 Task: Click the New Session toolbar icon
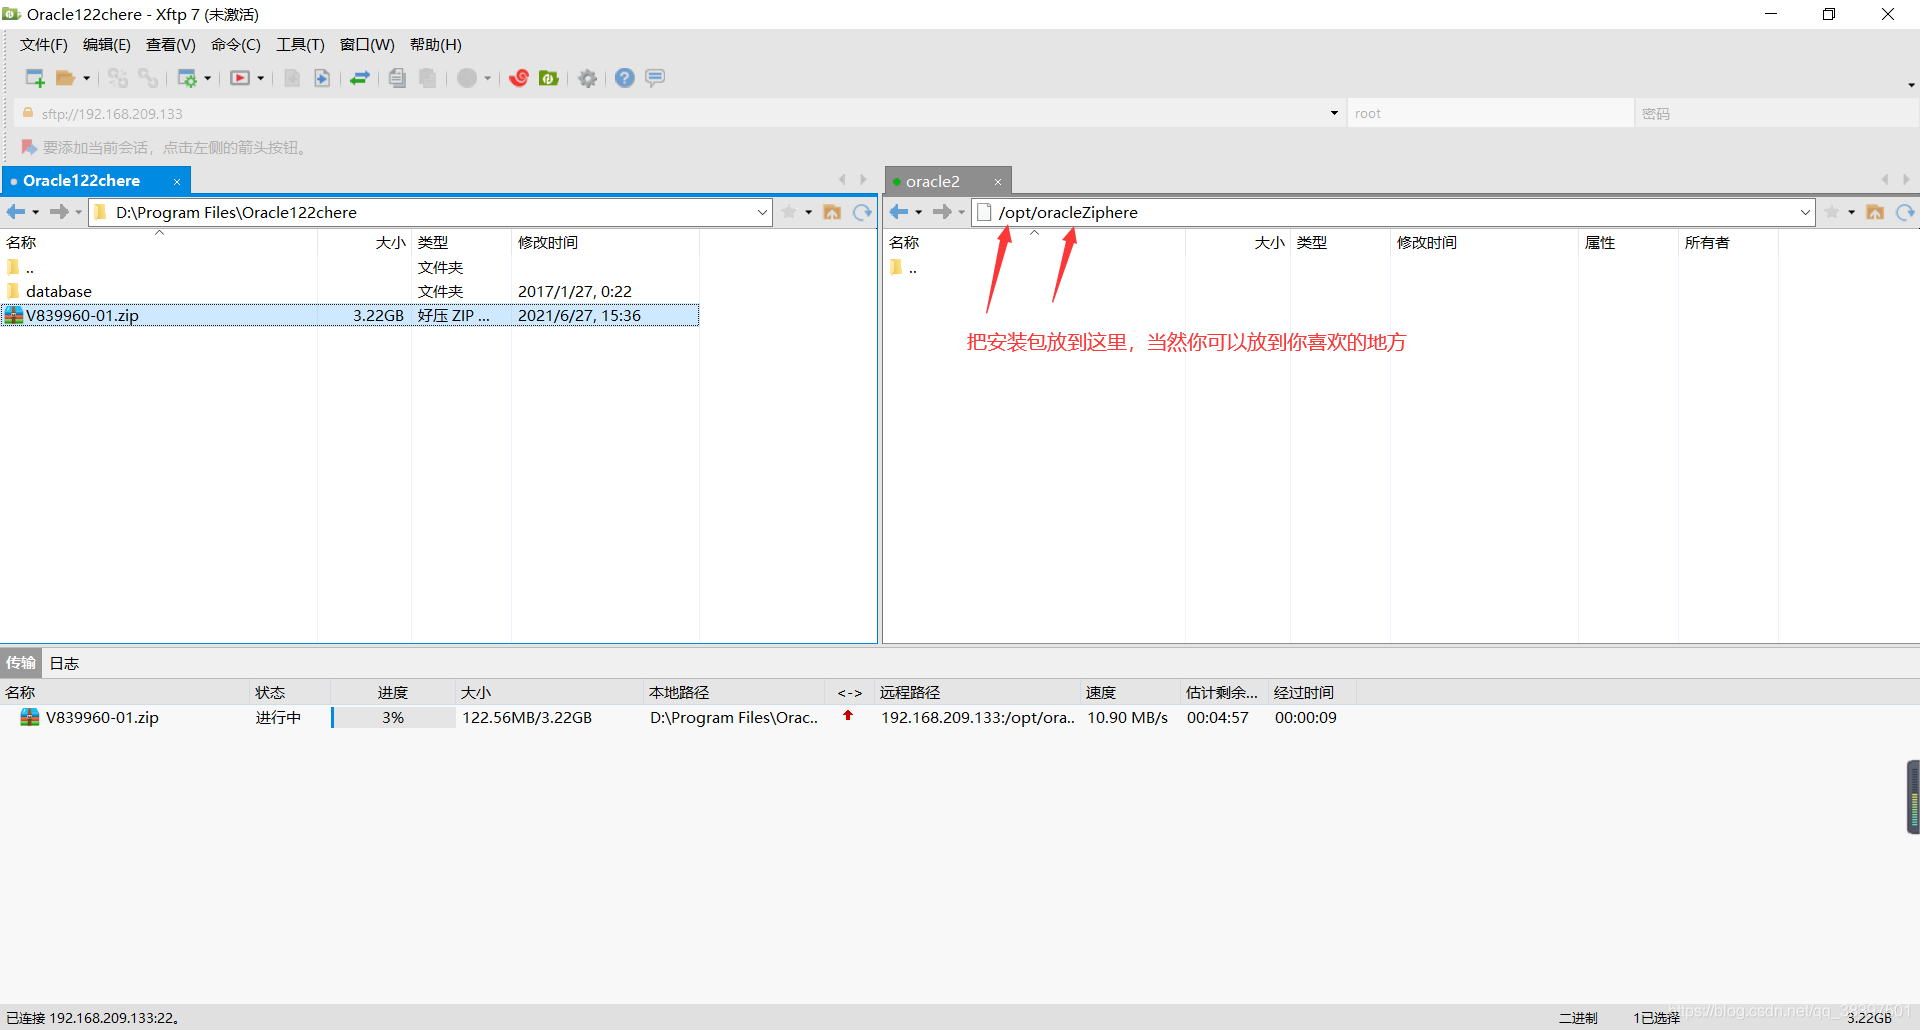(35, 78)
